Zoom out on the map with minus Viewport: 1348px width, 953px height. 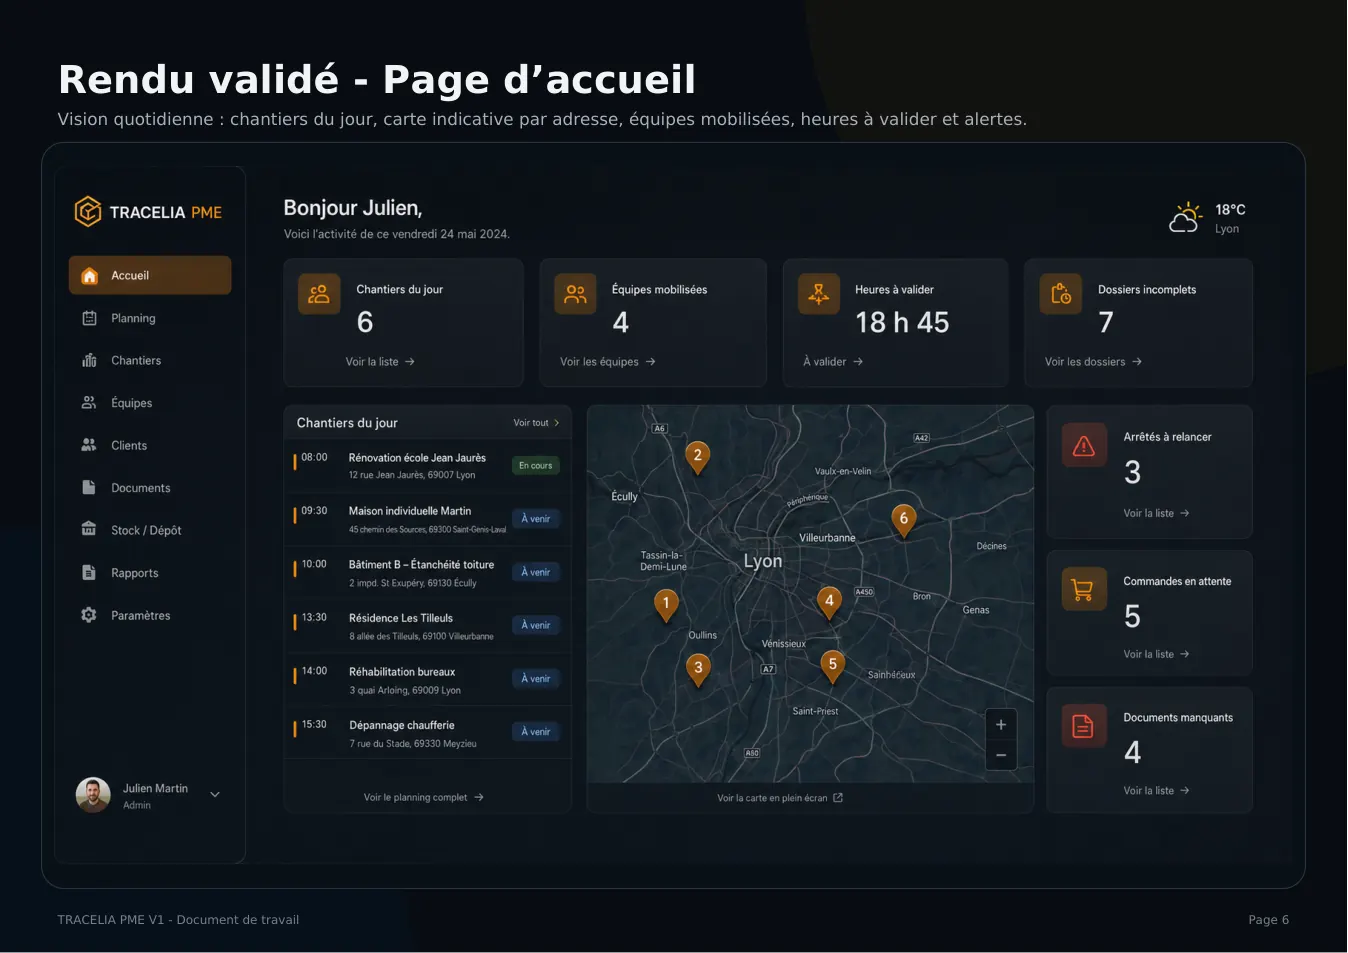tap(1001, 755)
